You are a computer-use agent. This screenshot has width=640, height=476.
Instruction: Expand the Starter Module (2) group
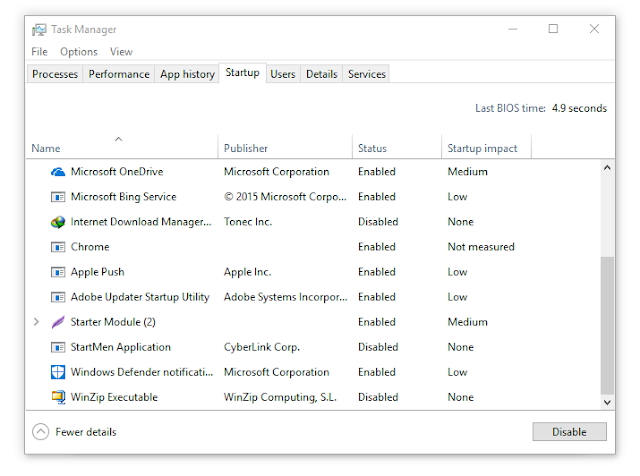coord(36,322)
